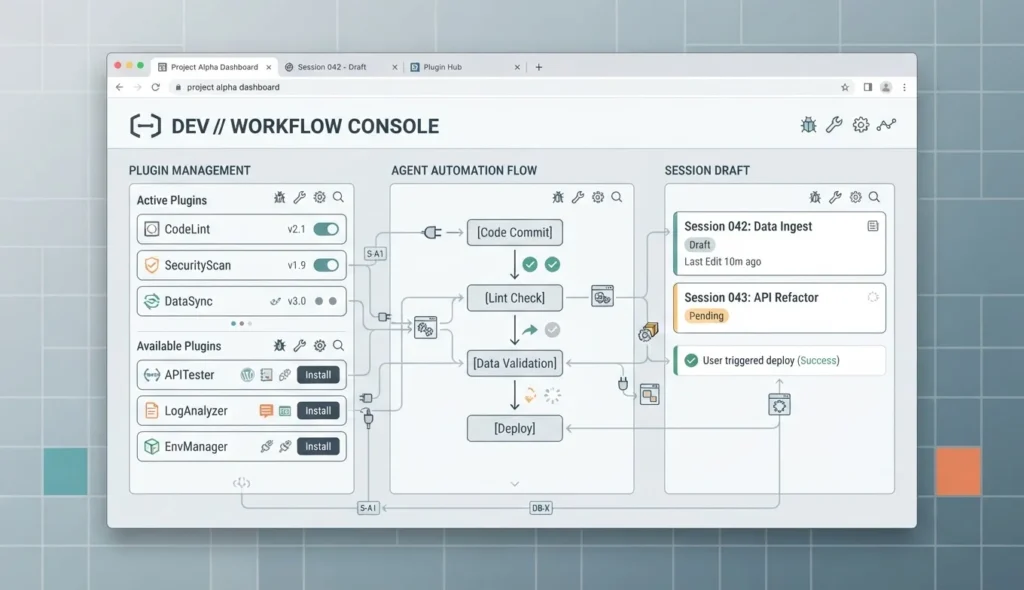Bookmark page with the star icon
Screen dimensions: 1024x590
[x=844, y=87]
